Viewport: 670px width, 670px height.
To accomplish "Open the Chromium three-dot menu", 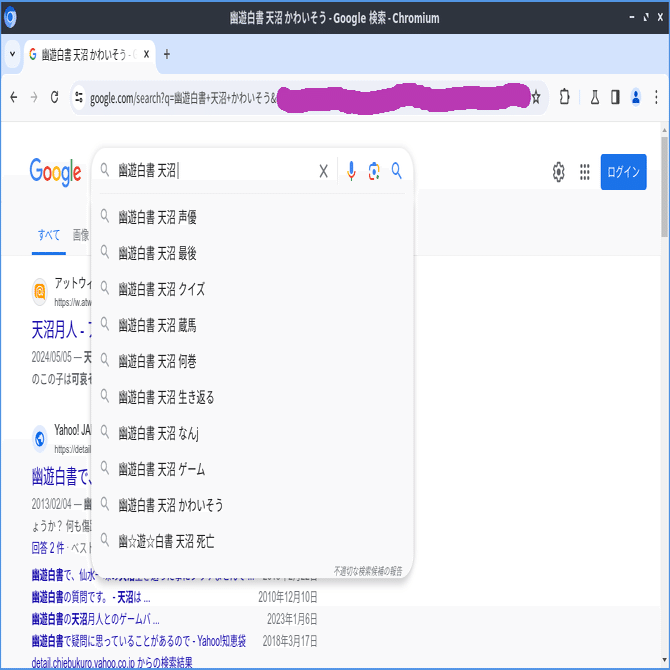I will (656, 97).
